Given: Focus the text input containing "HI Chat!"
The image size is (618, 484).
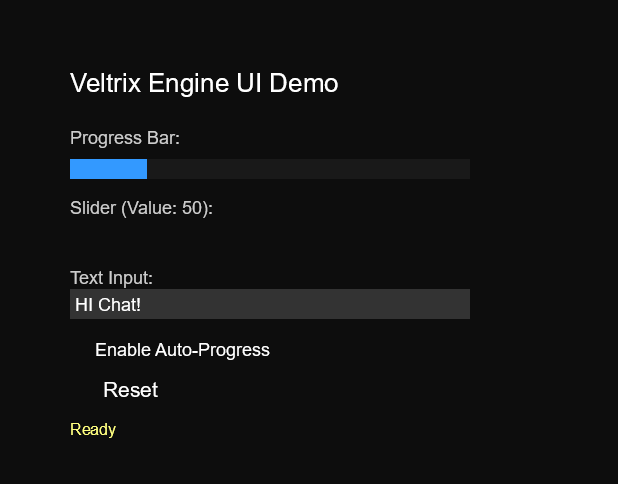Looking at the screenshot, I should (270, 304).
